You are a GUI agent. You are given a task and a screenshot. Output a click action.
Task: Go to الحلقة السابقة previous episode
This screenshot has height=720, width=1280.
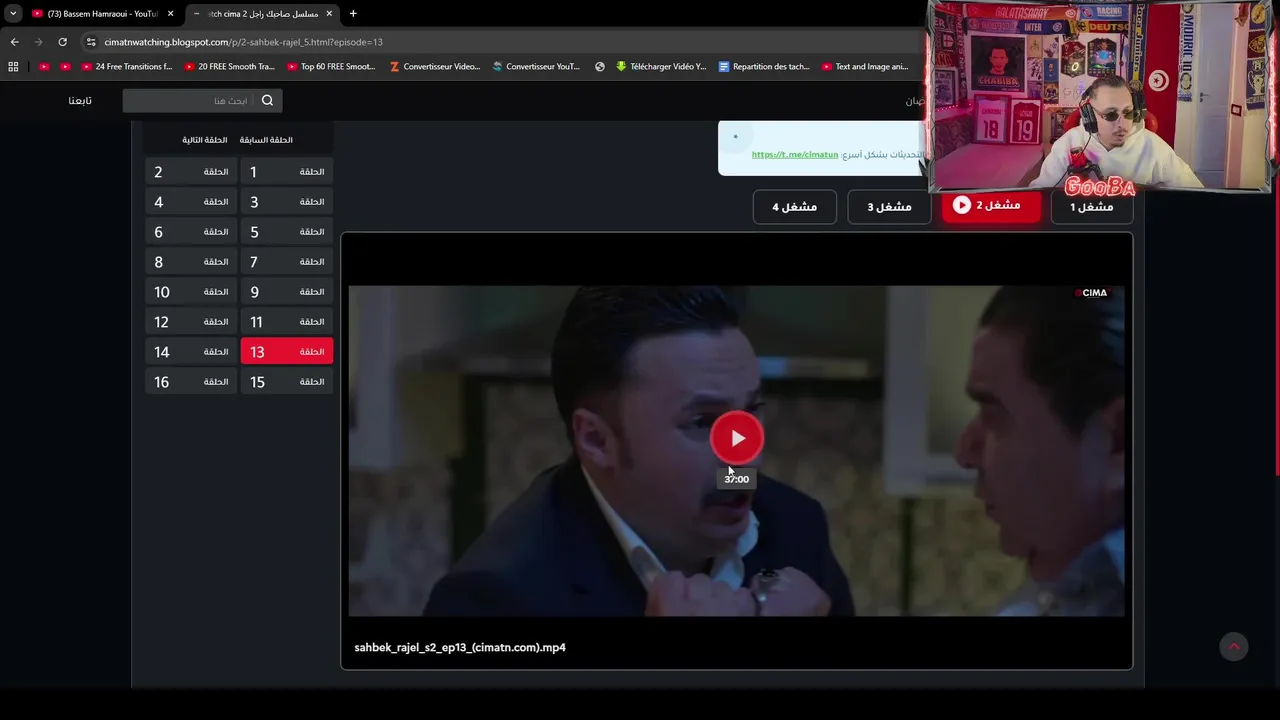(x=266, y=140)
